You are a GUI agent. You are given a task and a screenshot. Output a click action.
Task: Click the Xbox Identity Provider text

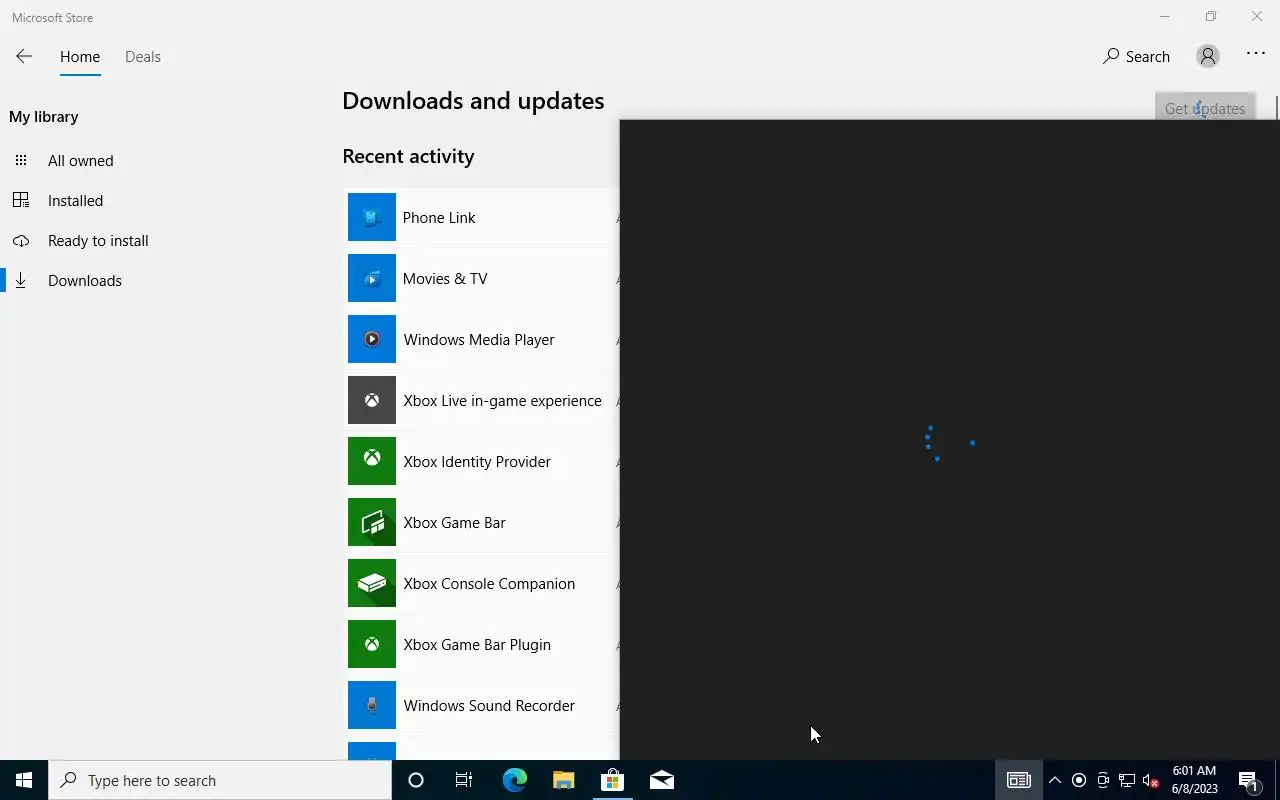pyautogui.click(x=477, y=461)
